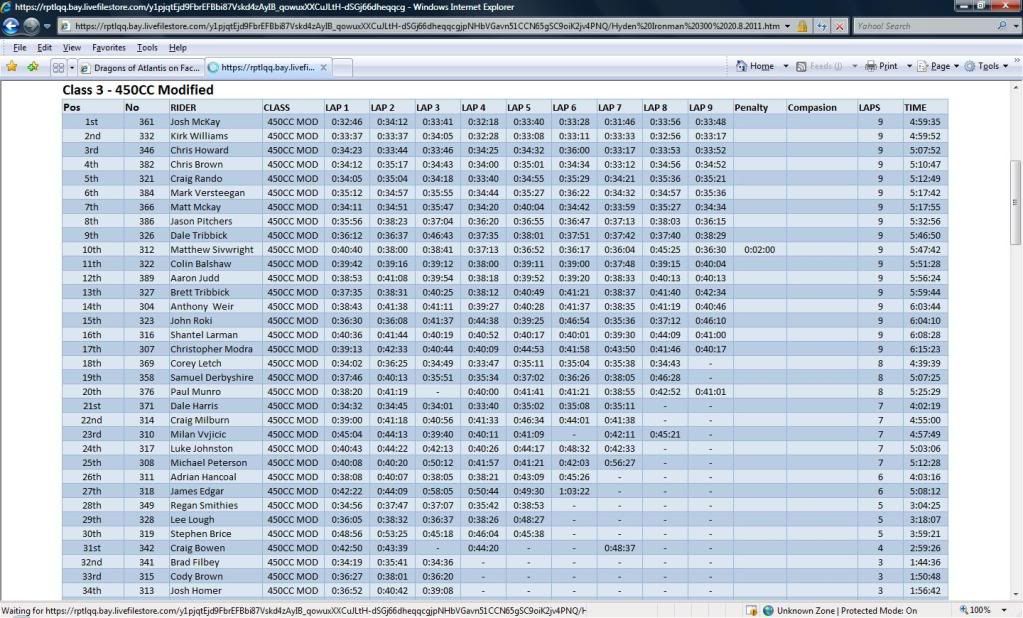The image size is (1023, 618).
Task: Click the browser Back arrow button
Action: click(x=12, y=26)
